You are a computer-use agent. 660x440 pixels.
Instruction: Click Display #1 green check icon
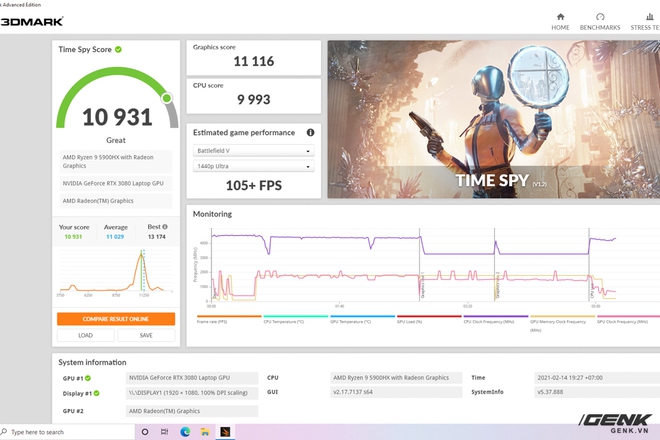click(96, 393)
